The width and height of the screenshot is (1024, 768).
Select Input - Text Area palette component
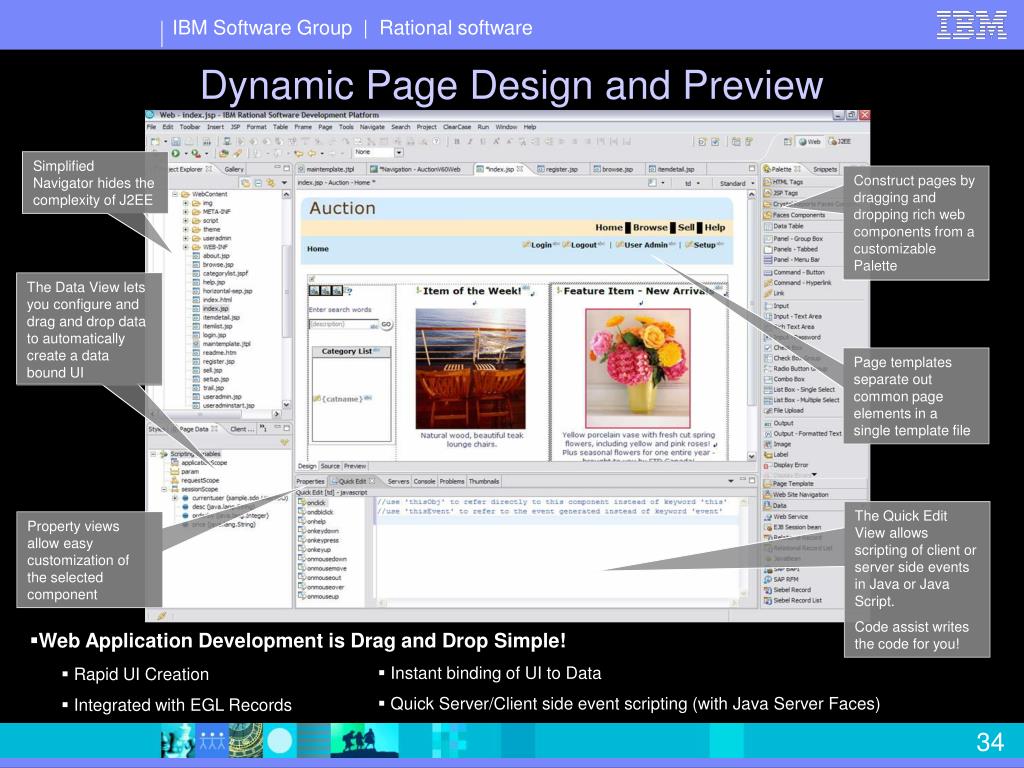793,316
